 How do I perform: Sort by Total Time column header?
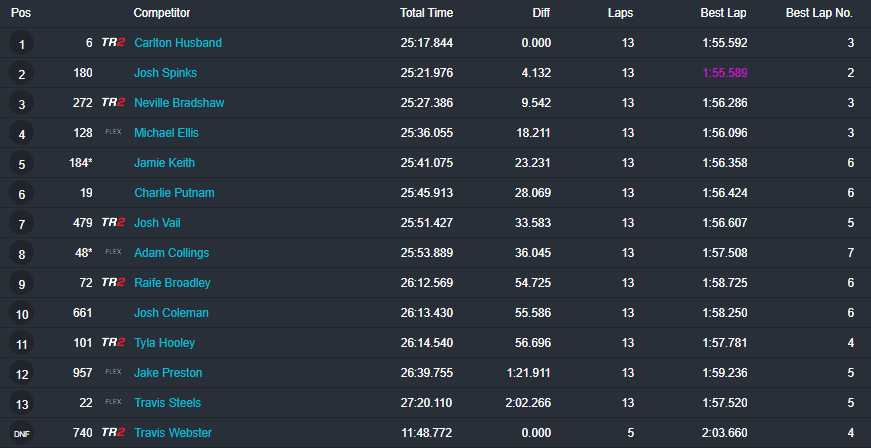click(427, 13)
